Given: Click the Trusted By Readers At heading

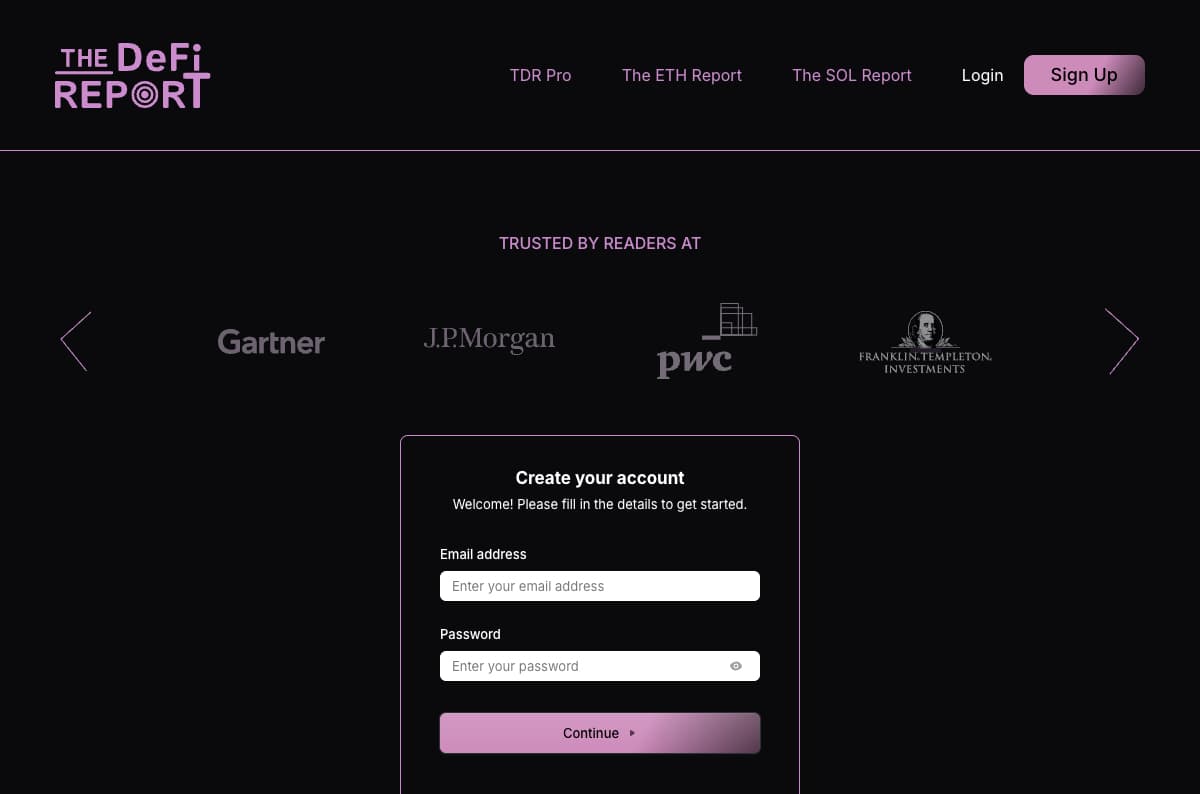Looking at the screenshot, I should click(600, 243).
